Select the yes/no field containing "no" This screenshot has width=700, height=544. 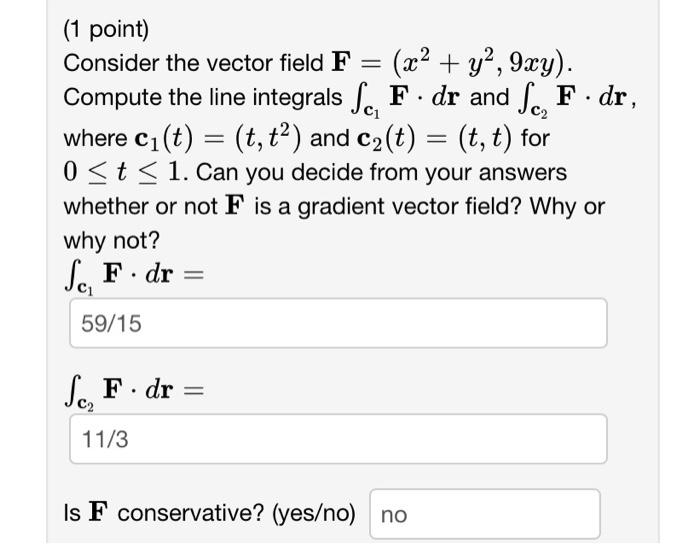point(485,514)
